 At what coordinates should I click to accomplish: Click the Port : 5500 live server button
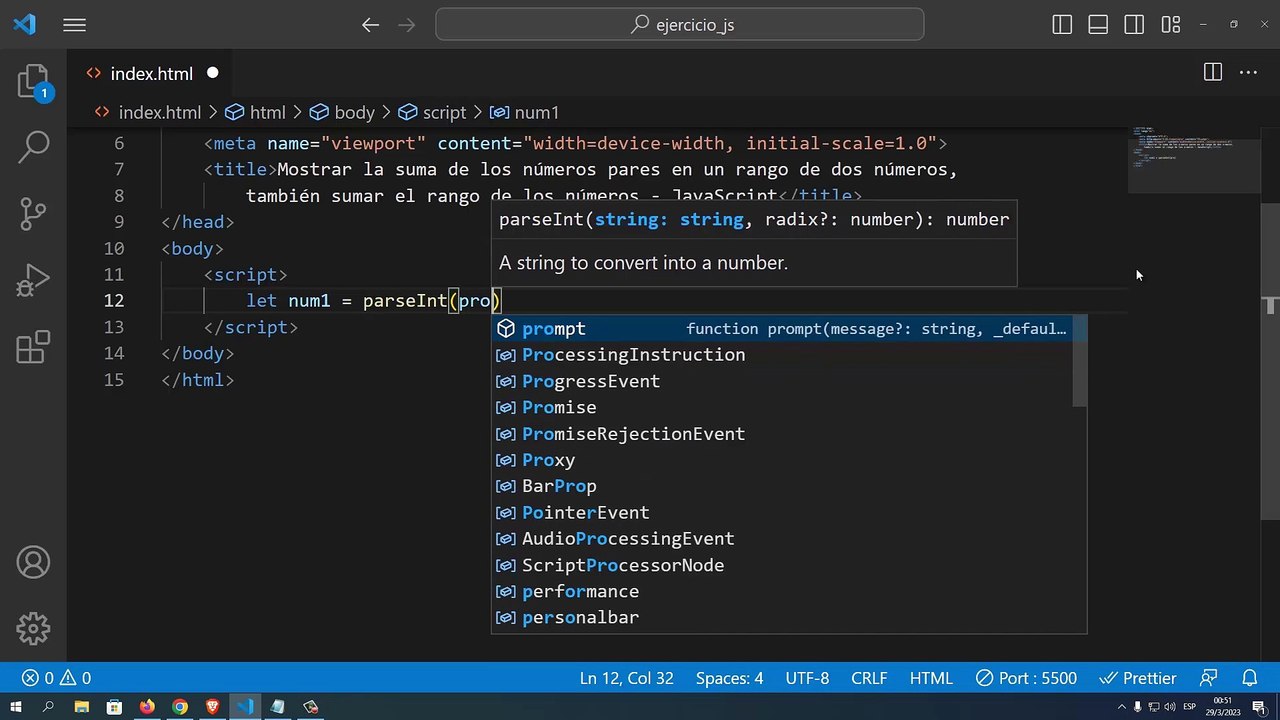click(x=1026, y=678)
